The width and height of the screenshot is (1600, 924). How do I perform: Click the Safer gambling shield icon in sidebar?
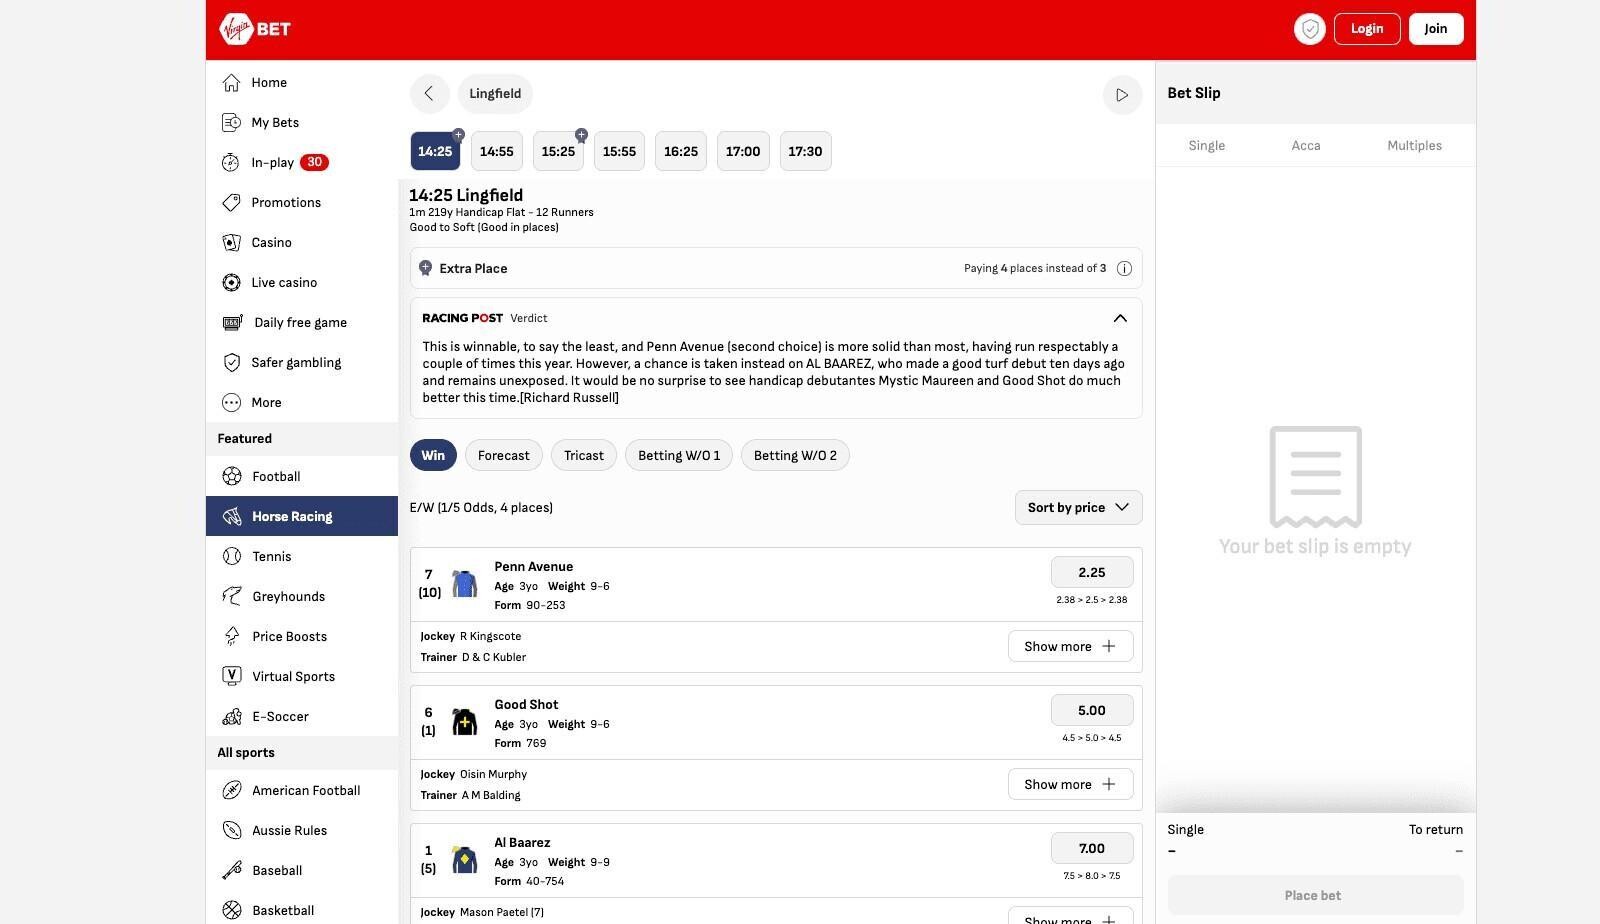point(231,362)
